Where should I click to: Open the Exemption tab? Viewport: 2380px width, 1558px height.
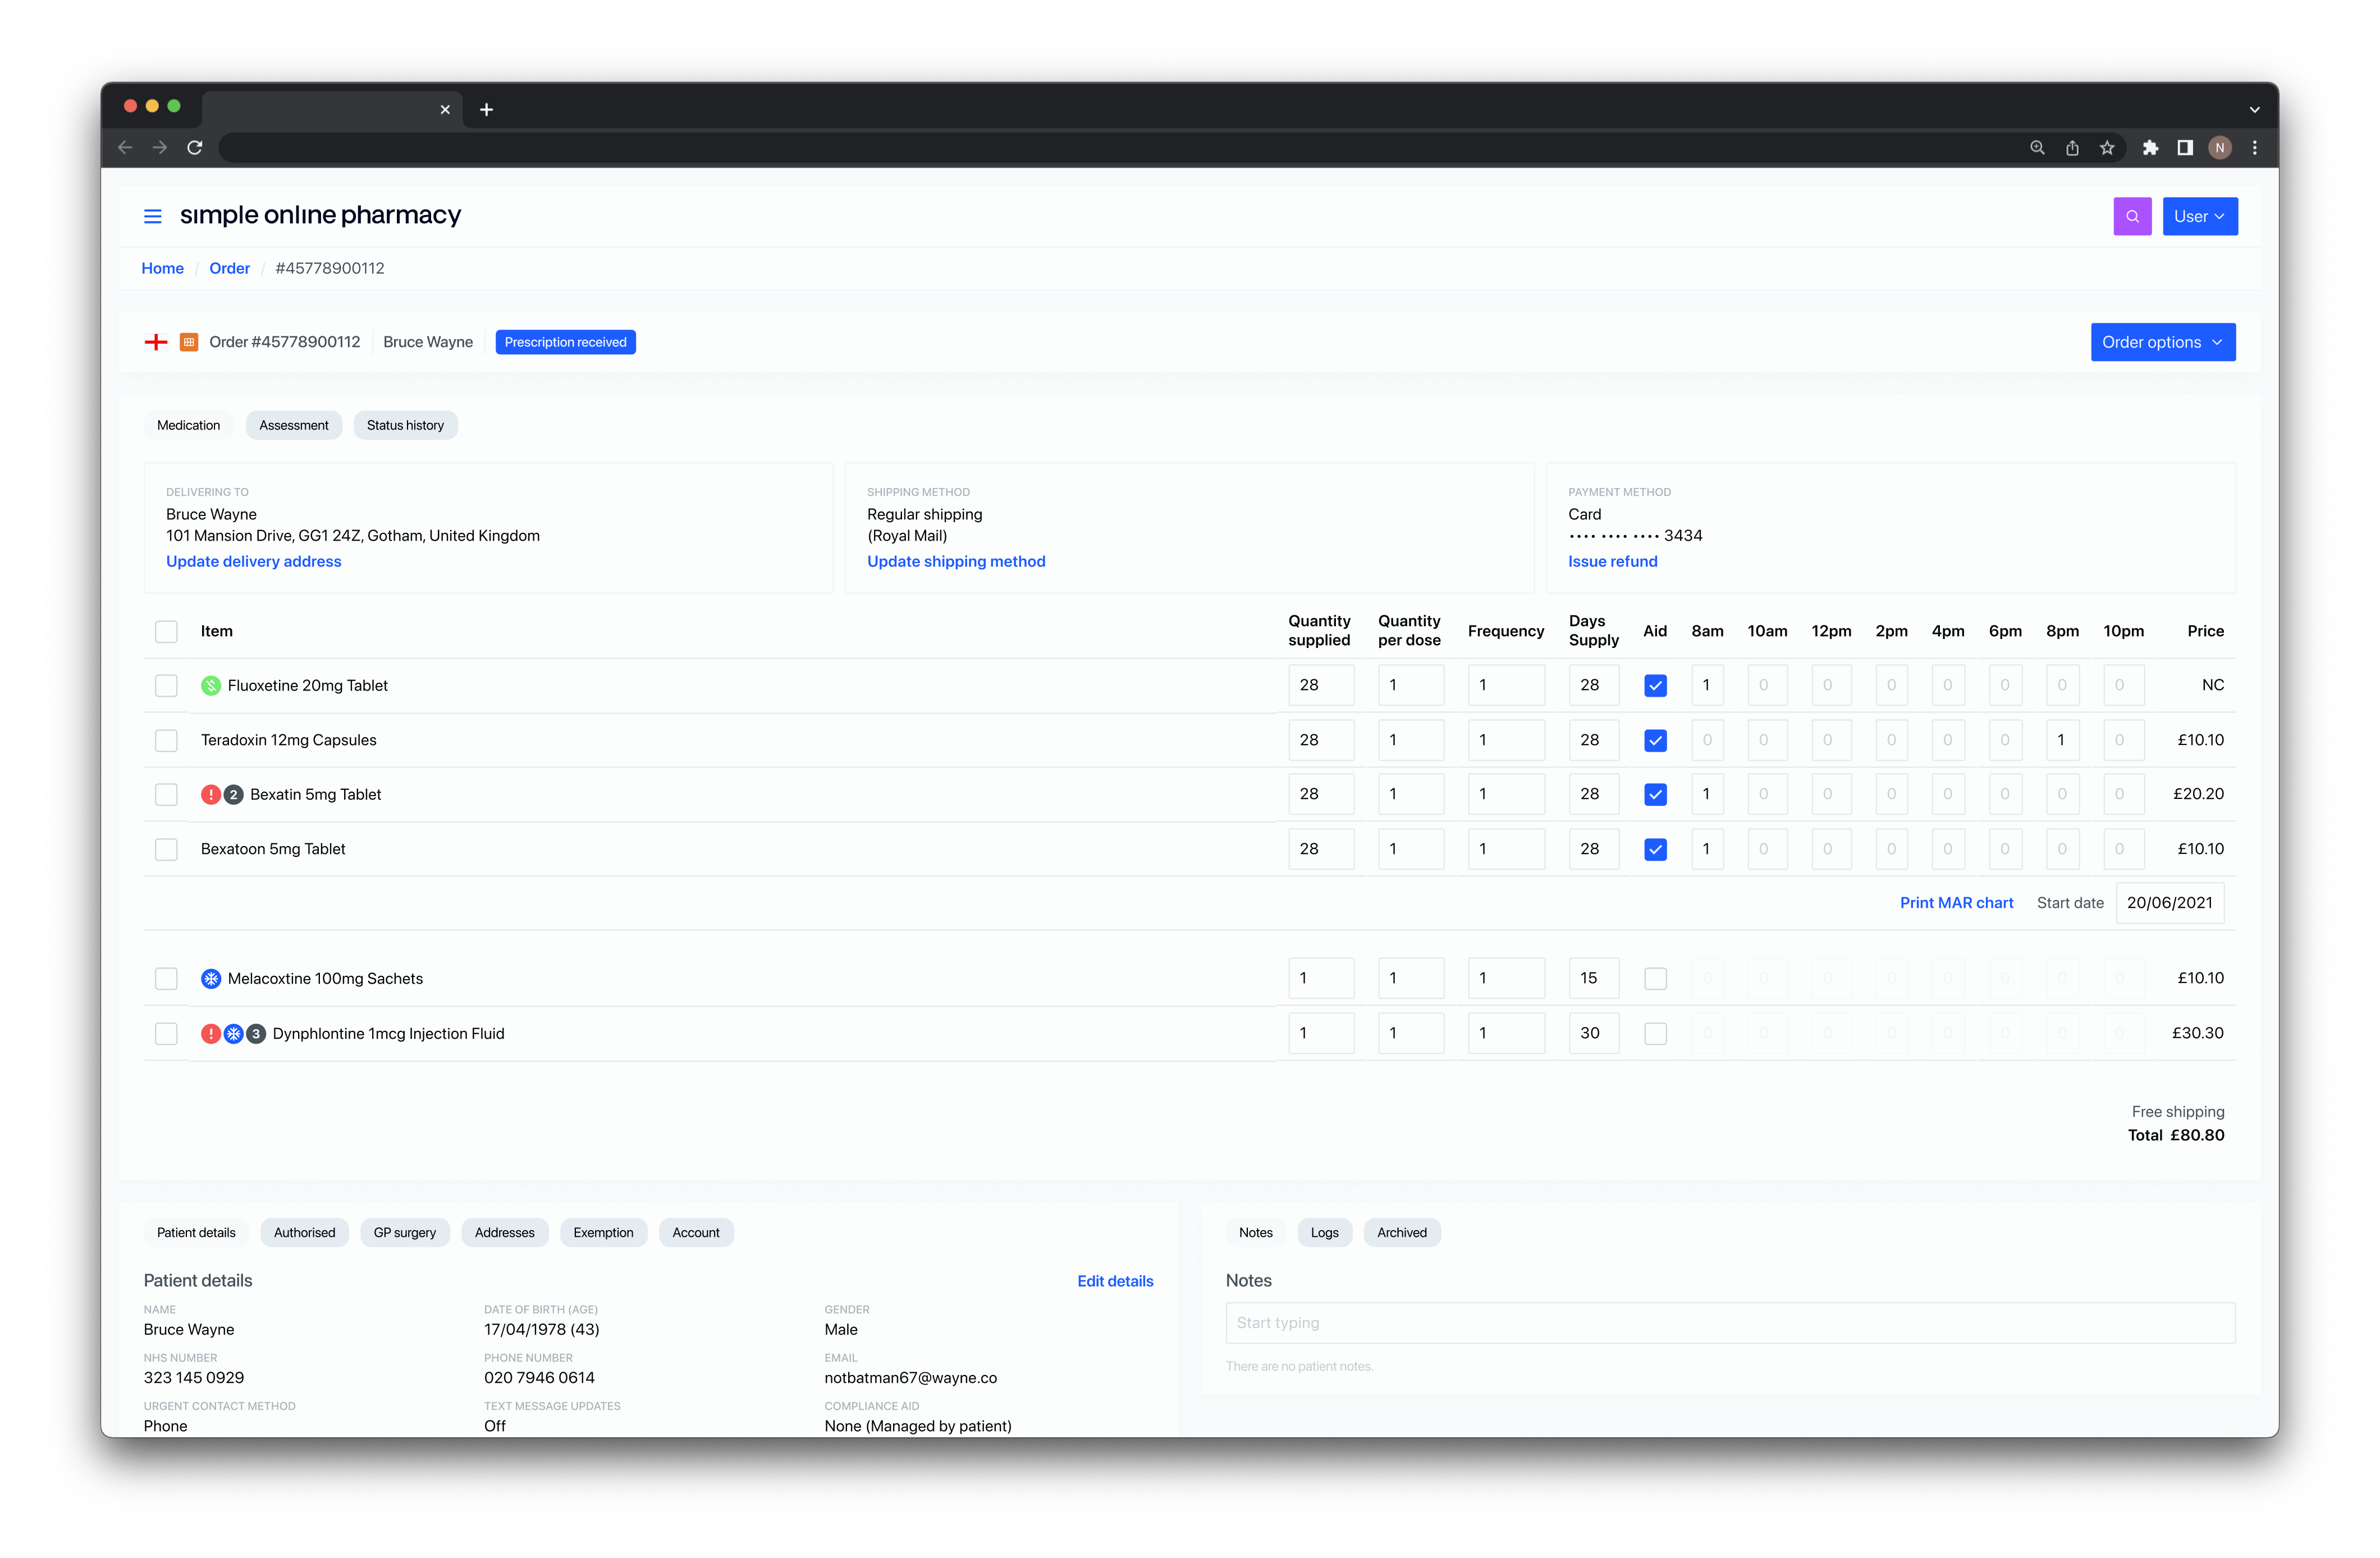click(x=603, y=1232)
